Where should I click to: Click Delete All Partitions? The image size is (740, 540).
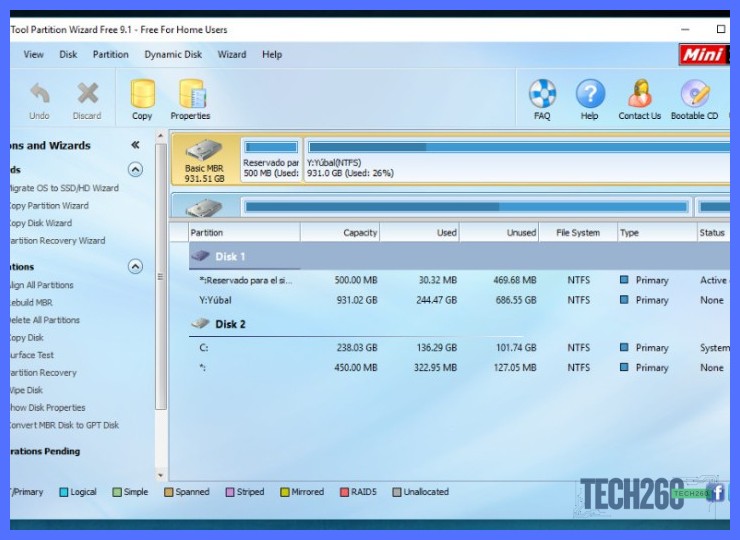point(45,320)
